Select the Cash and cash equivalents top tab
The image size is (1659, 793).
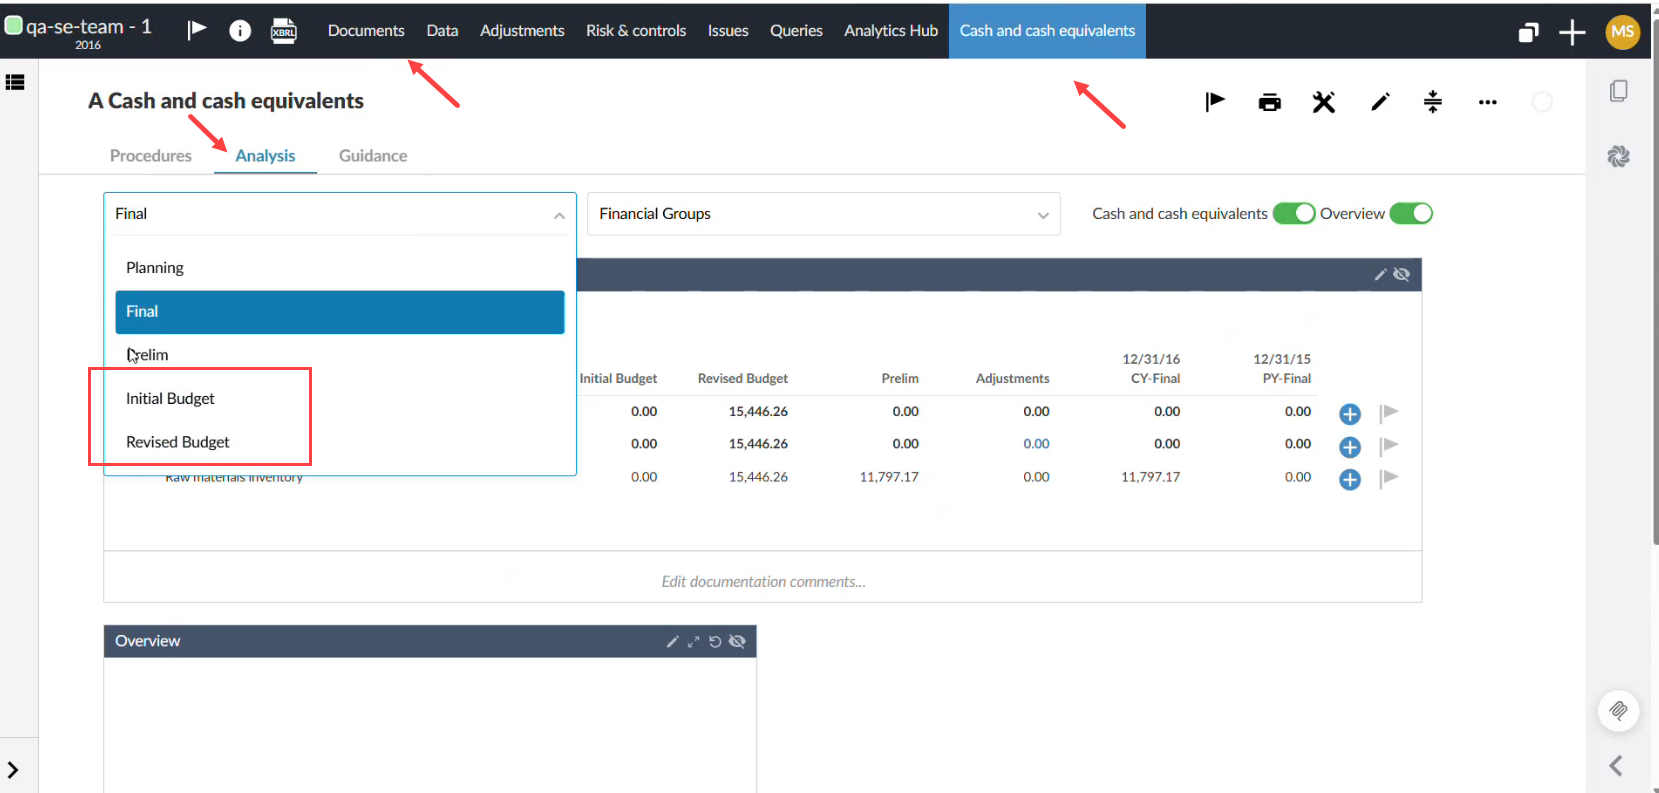1047,31
